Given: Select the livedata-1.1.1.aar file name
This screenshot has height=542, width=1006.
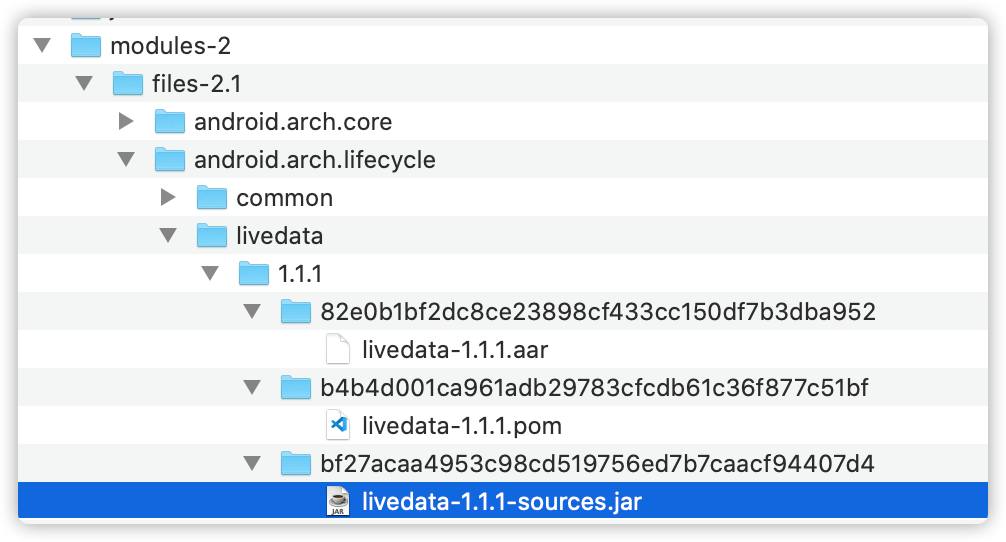Looking at the screenshot, I should [455, 349].
